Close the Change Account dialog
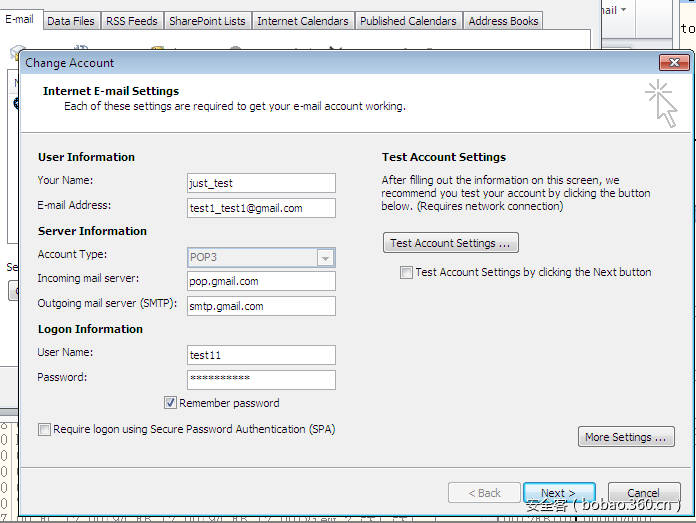 [x=669, y=63]
